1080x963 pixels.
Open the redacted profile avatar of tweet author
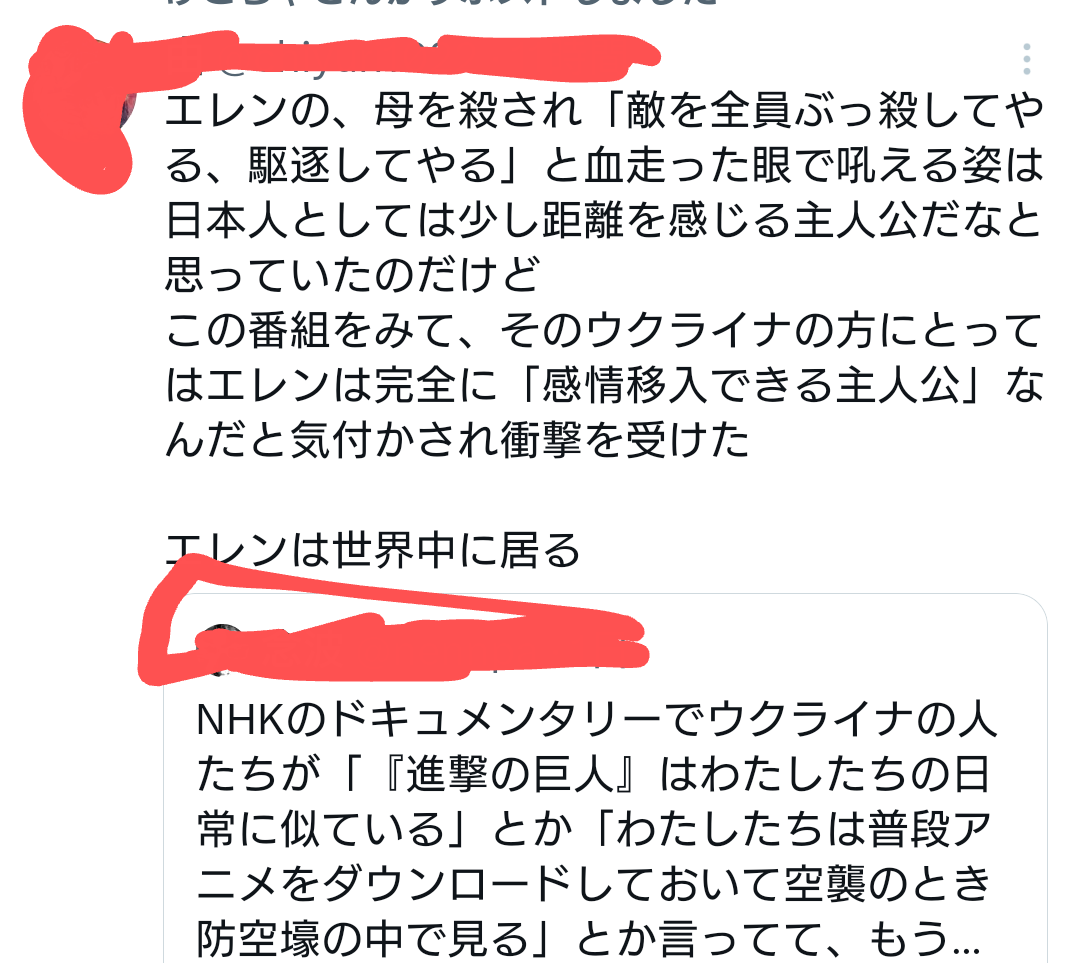(79, 103)
